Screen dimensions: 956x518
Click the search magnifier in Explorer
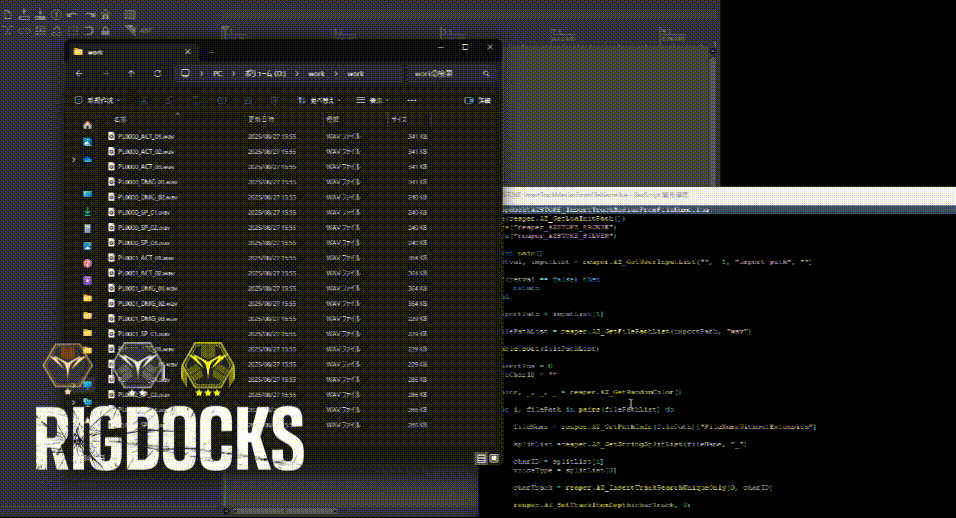coord(486,73)
